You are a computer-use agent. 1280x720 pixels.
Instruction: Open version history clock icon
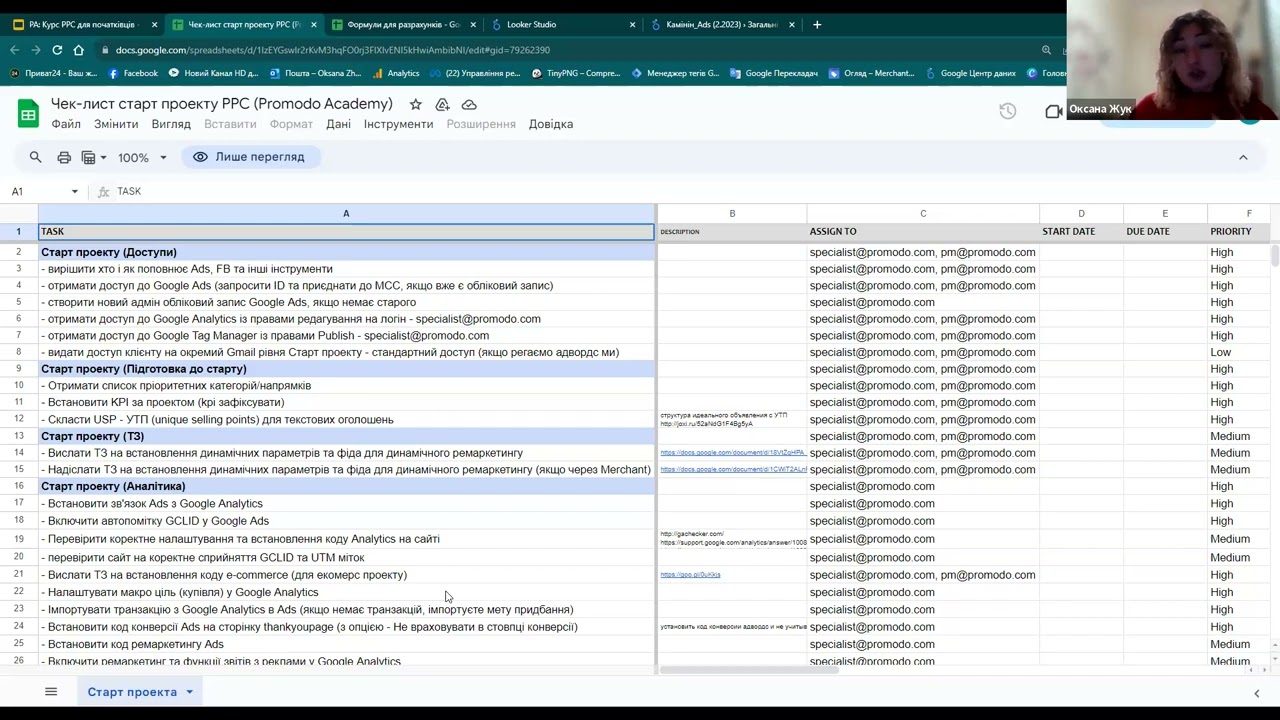[1007, 111]
